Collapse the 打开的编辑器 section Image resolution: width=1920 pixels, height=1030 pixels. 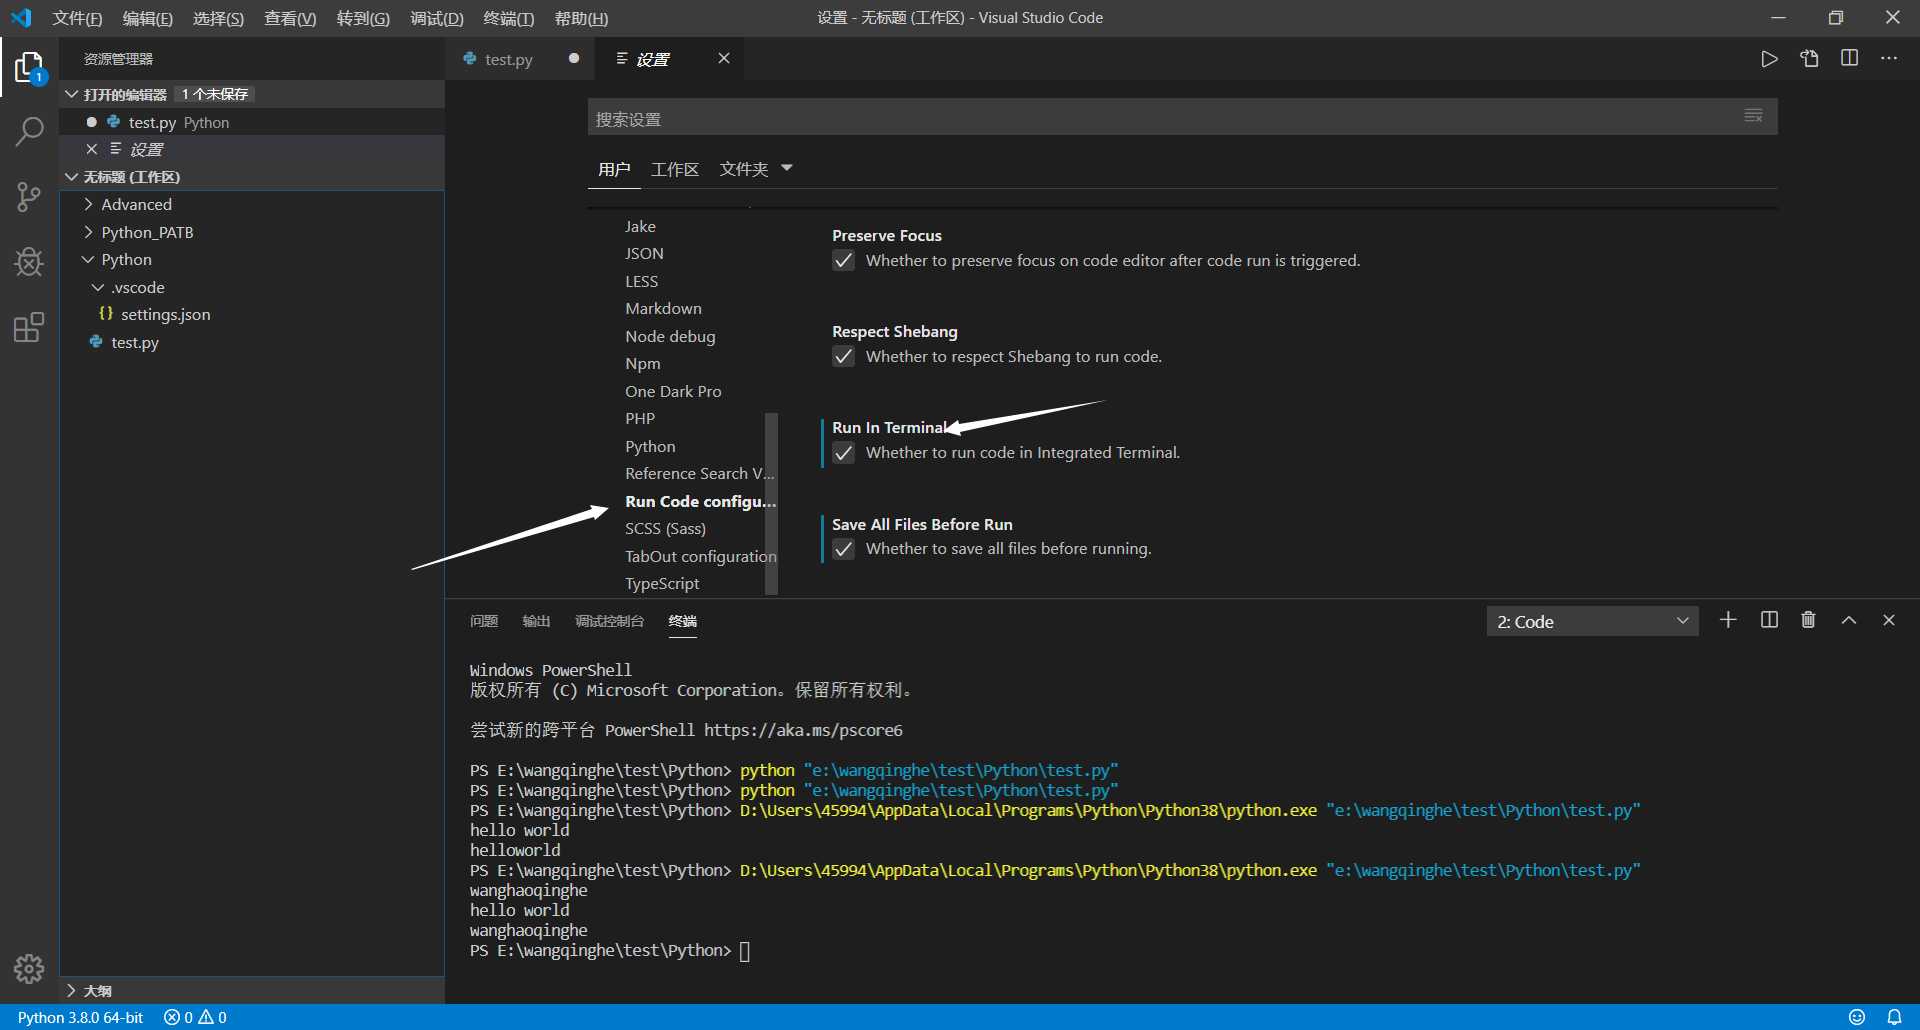71,94
